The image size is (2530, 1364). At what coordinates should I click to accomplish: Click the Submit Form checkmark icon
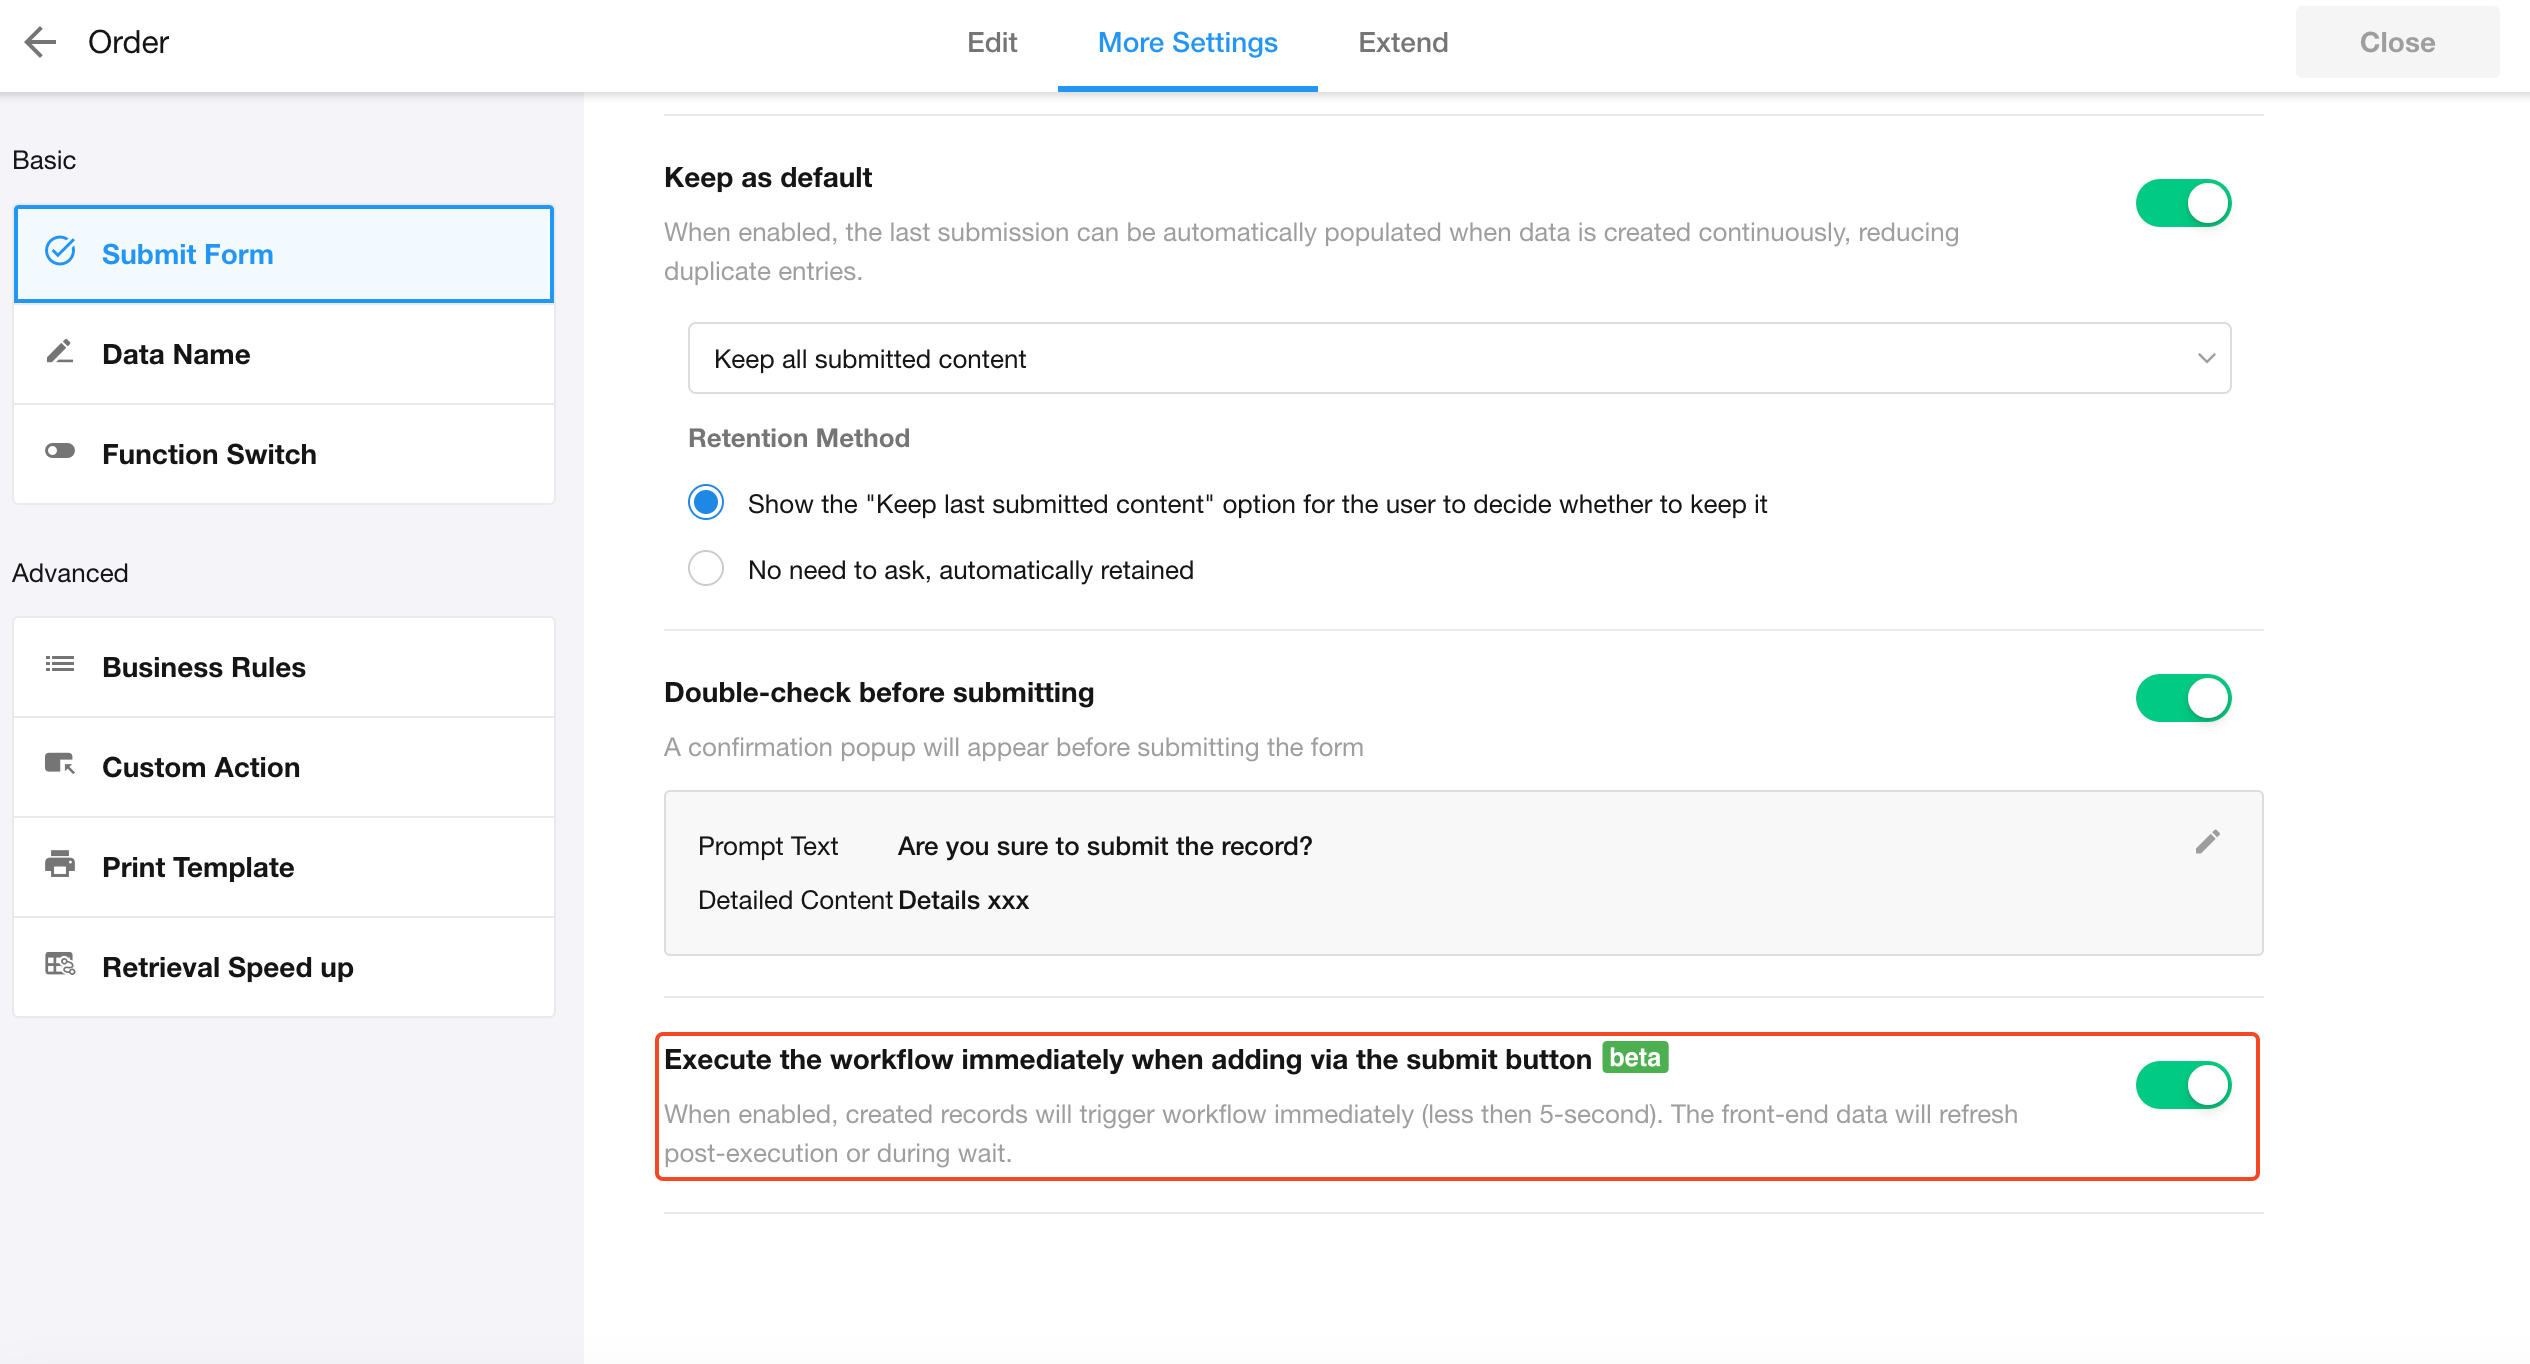point(60,252)
